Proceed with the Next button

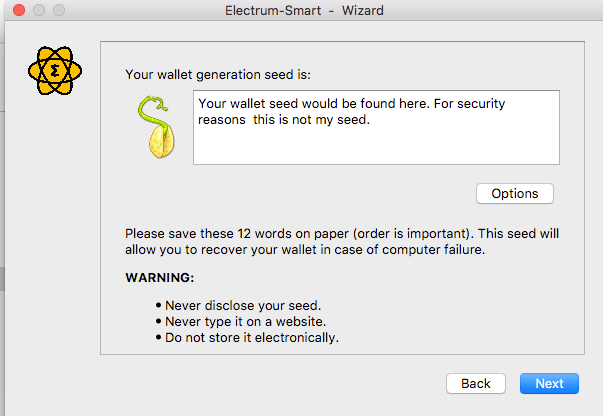pos(549,383)
